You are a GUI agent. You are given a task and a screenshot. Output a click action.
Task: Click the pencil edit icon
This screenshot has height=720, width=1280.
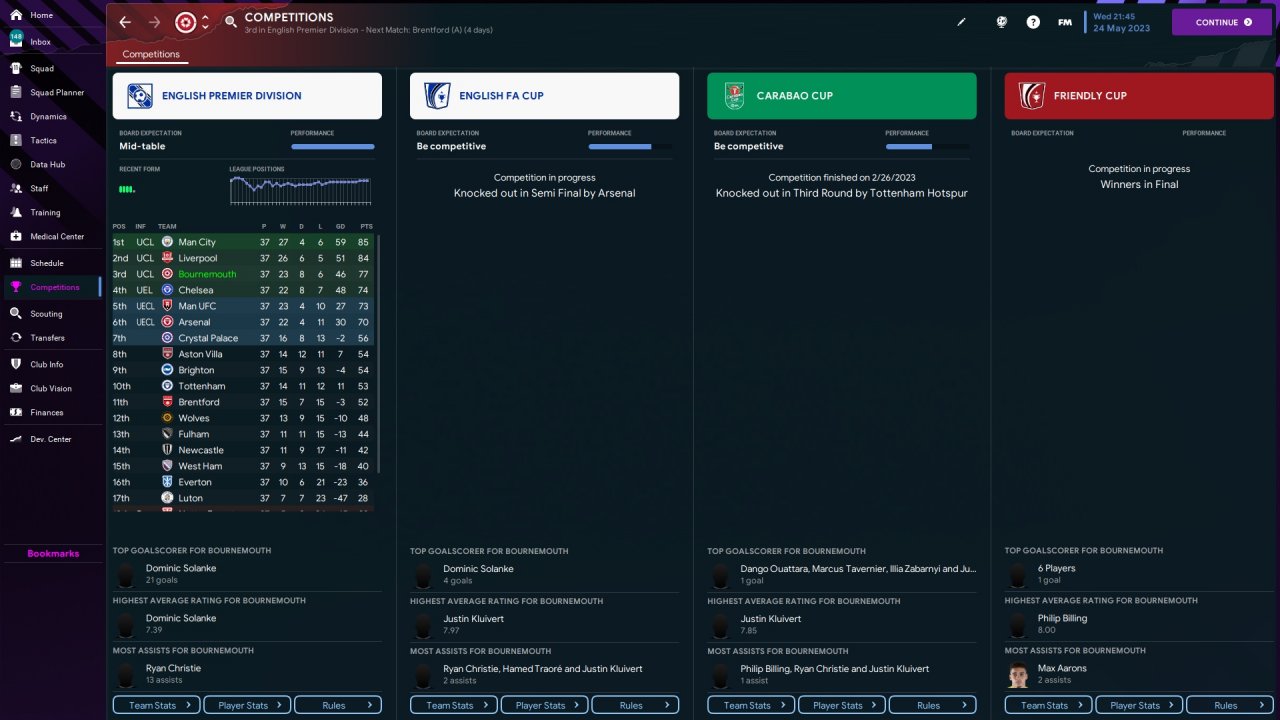click(962, 22)
